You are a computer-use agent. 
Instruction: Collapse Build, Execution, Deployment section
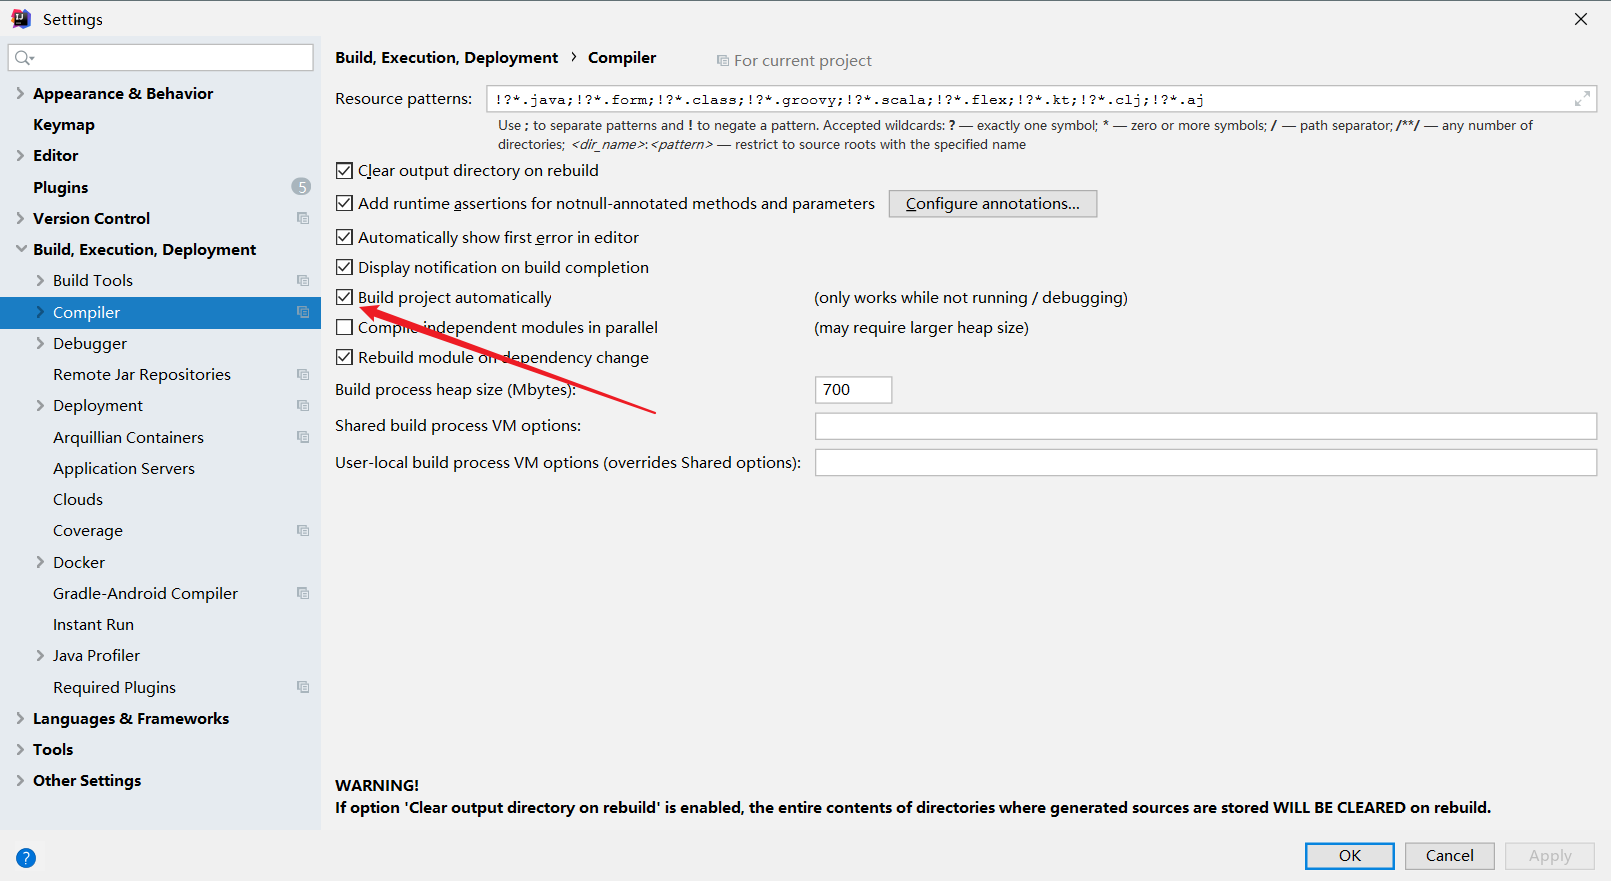coord(20,249)
